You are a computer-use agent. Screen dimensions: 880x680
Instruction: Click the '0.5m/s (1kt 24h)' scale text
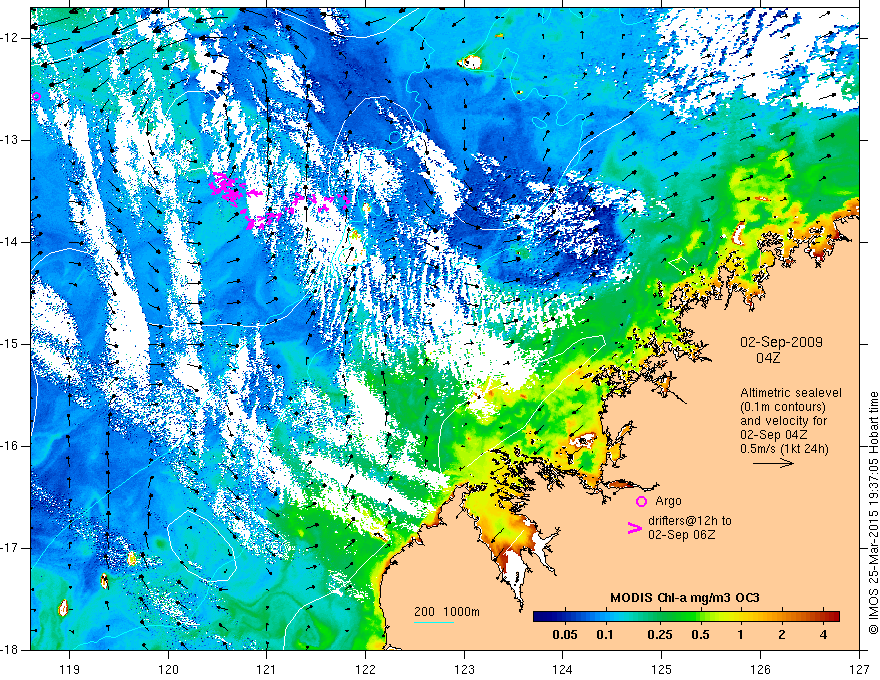[784, 449]
